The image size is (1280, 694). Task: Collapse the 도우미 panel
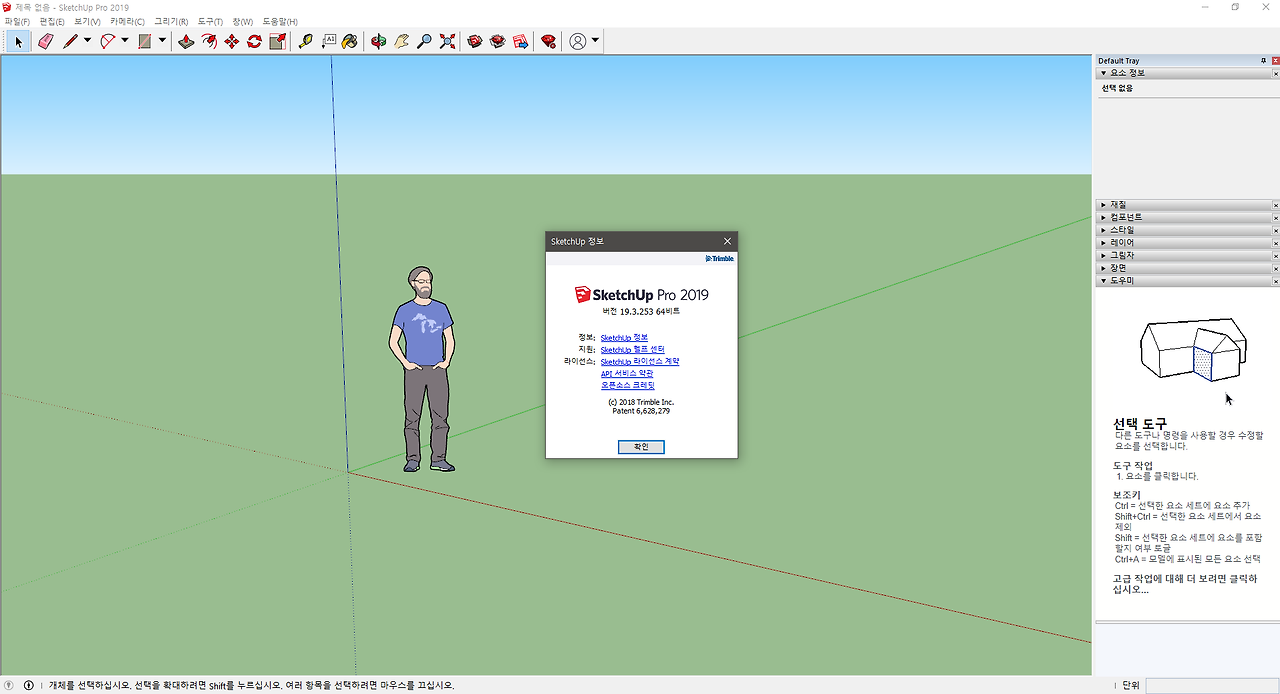click(x=1185, y=281)
